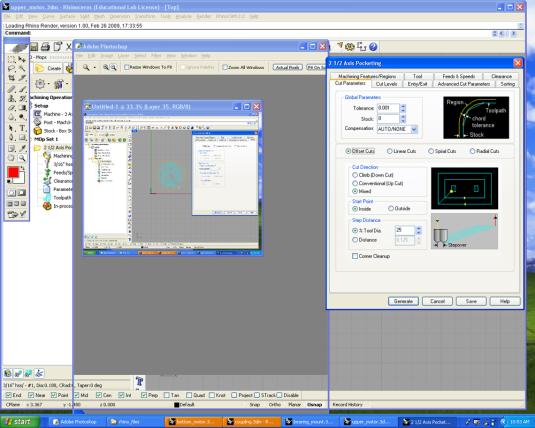This screenshot has height=428, width=535.
Task: Select the Lasso tool in Photoshop toolbox
Action: pyautogui.click(x=11, y=69)
